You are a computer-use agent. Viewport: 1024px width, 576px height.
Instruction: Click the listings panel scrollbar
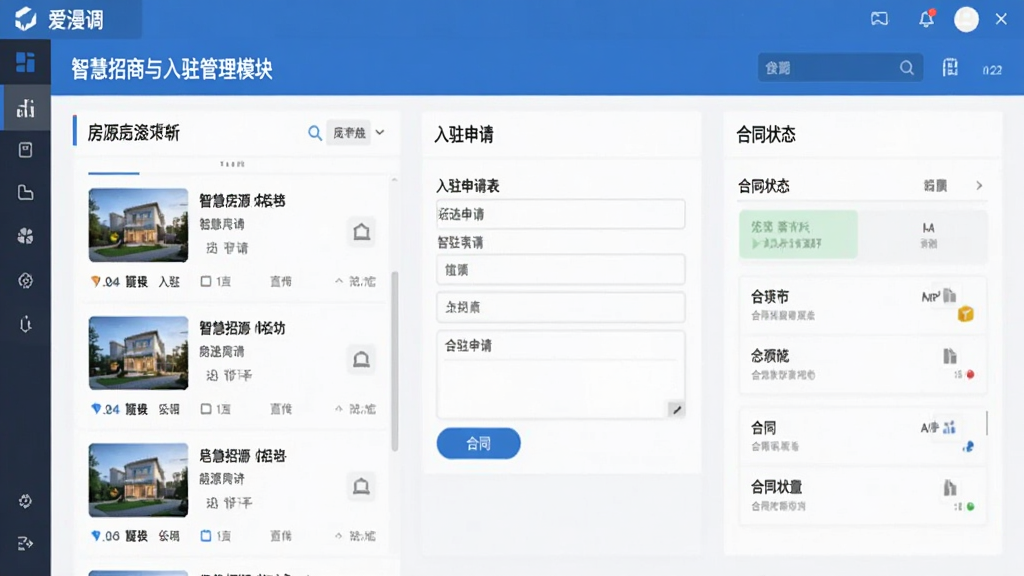coord(394,360)
